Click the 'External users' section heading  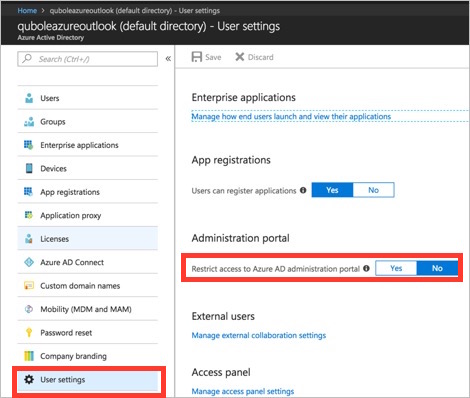pos(223,316)
